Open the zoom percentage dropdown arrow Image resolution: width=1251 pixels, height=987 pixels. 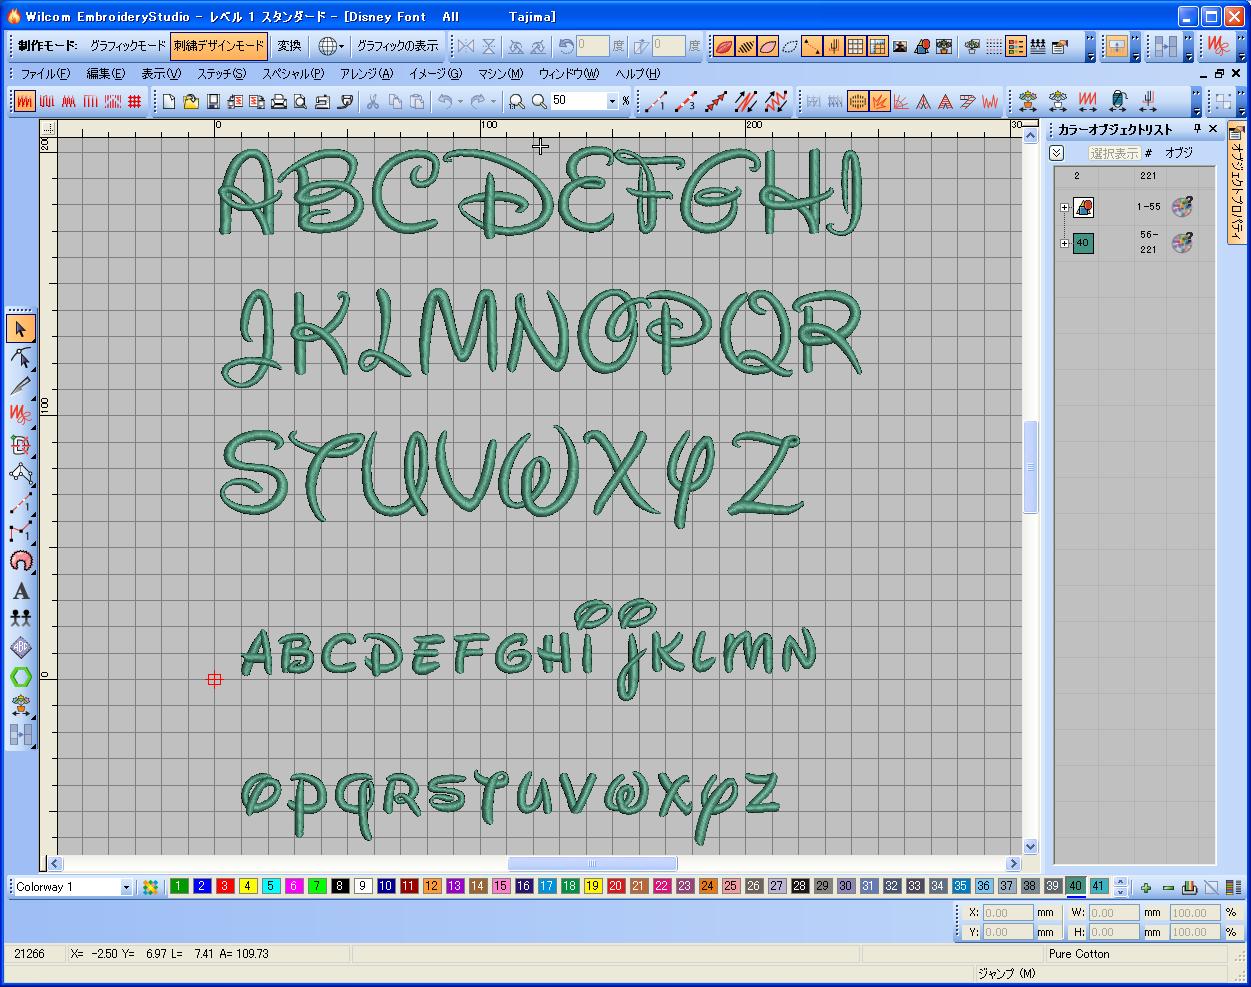[x=612, y=101]
